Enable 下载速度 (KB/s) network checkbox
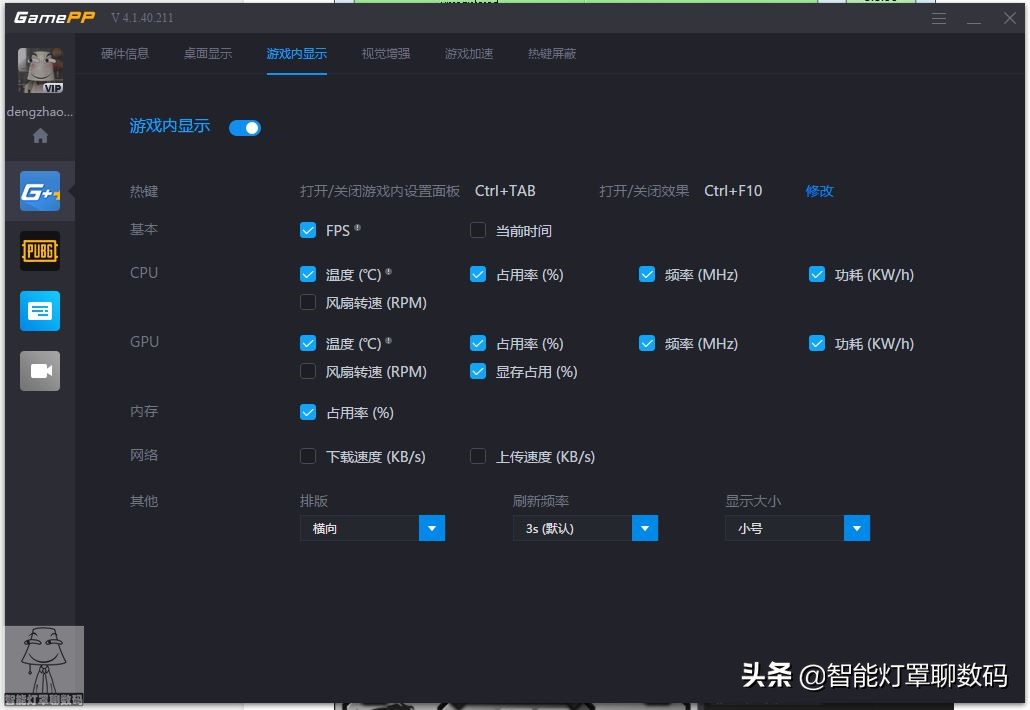 point(308,456)
